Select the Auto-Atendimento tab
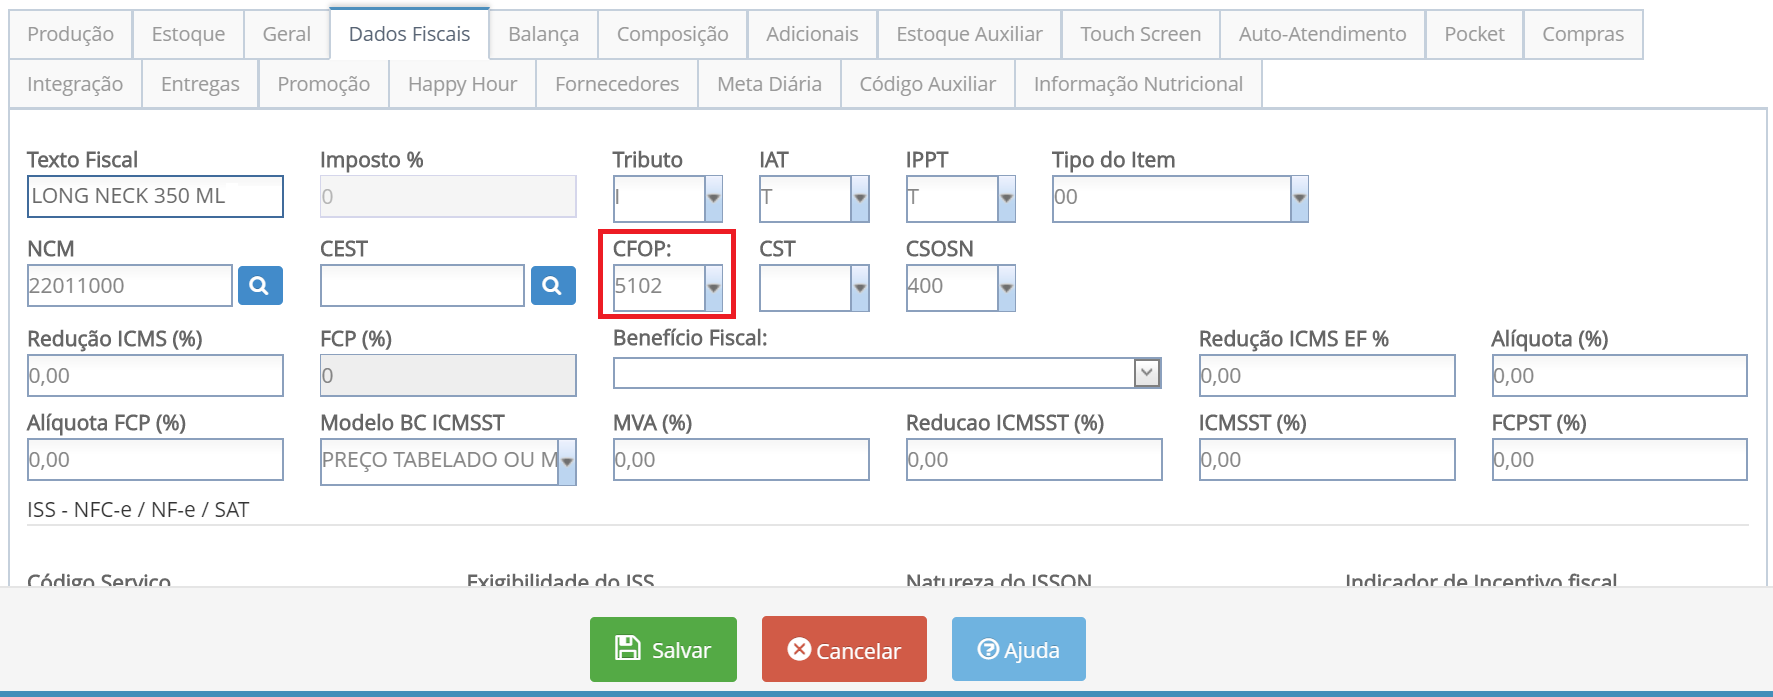The width and height of the screenshot is (1773, 697). coord(1322,34)
